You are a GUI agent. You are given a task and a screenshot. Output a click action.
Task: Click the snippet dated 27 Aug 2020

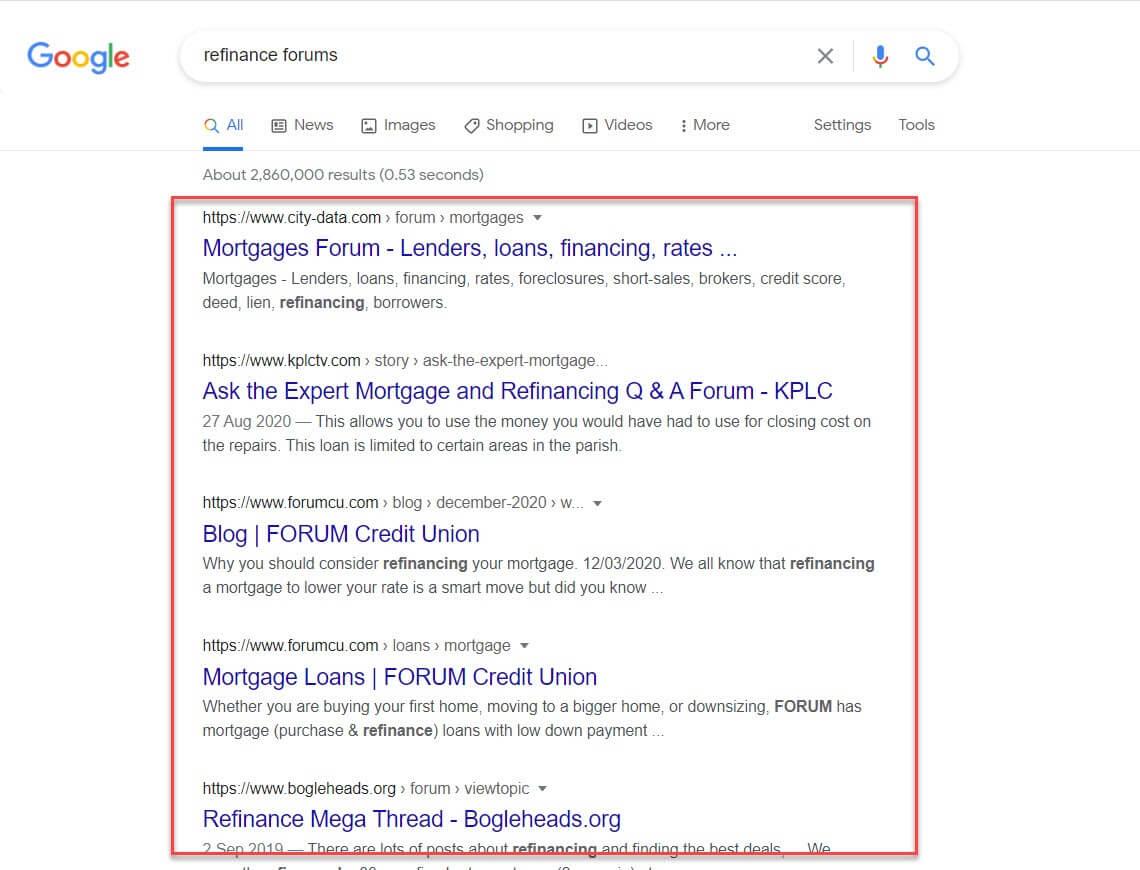coord(537,433)
